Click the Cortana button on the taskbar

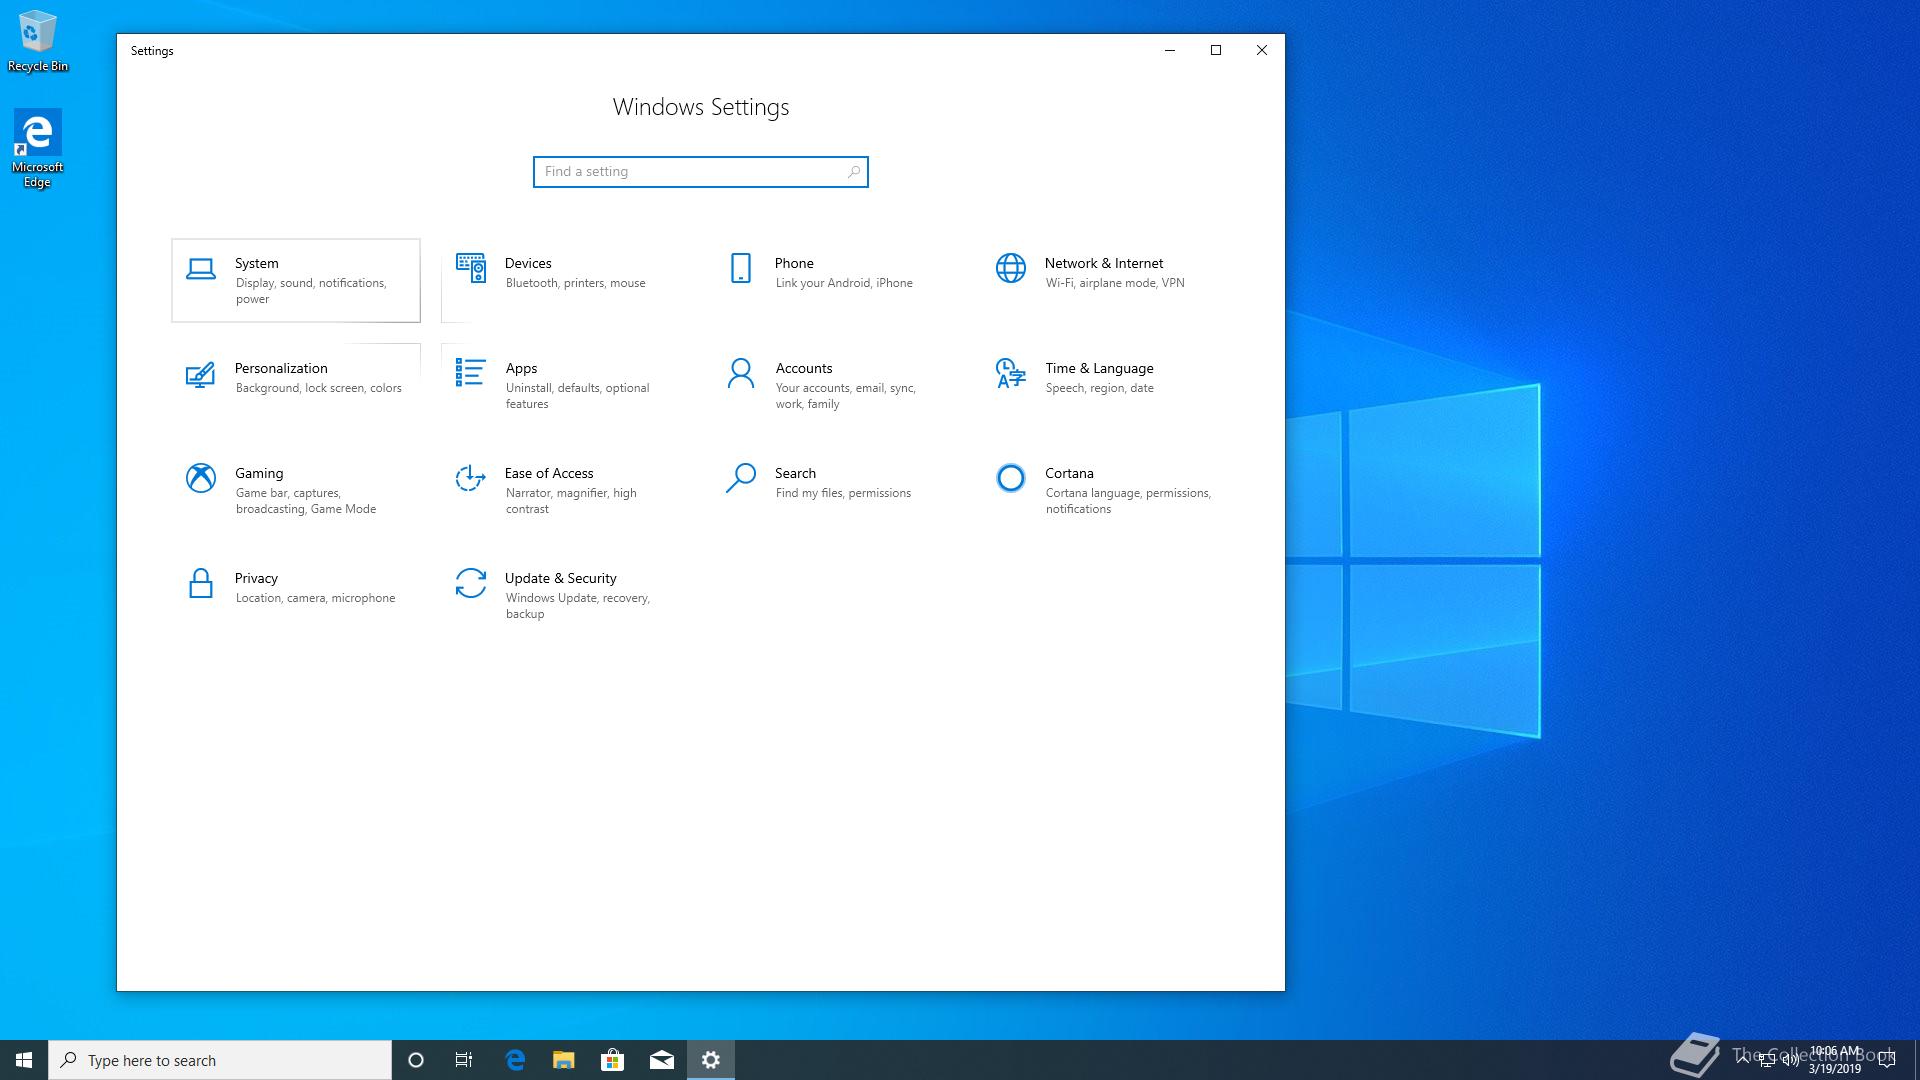(416, 1060)
